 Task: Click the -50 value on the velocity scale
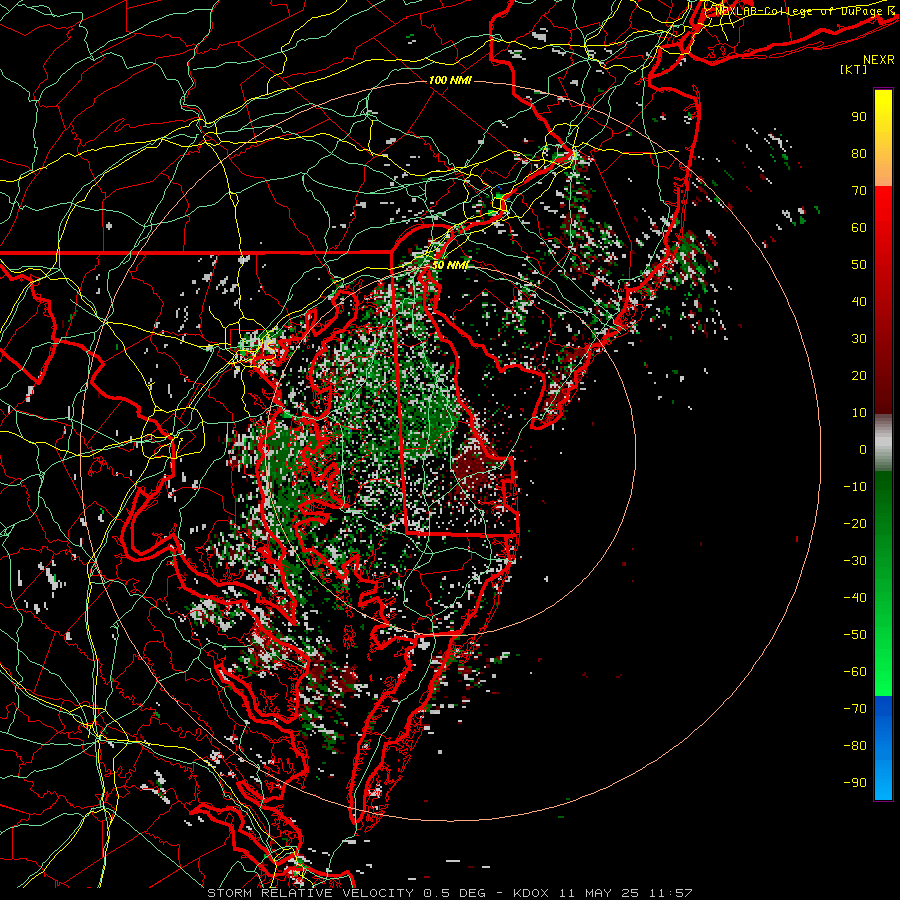pyautogui.click(x=855, y=635)
